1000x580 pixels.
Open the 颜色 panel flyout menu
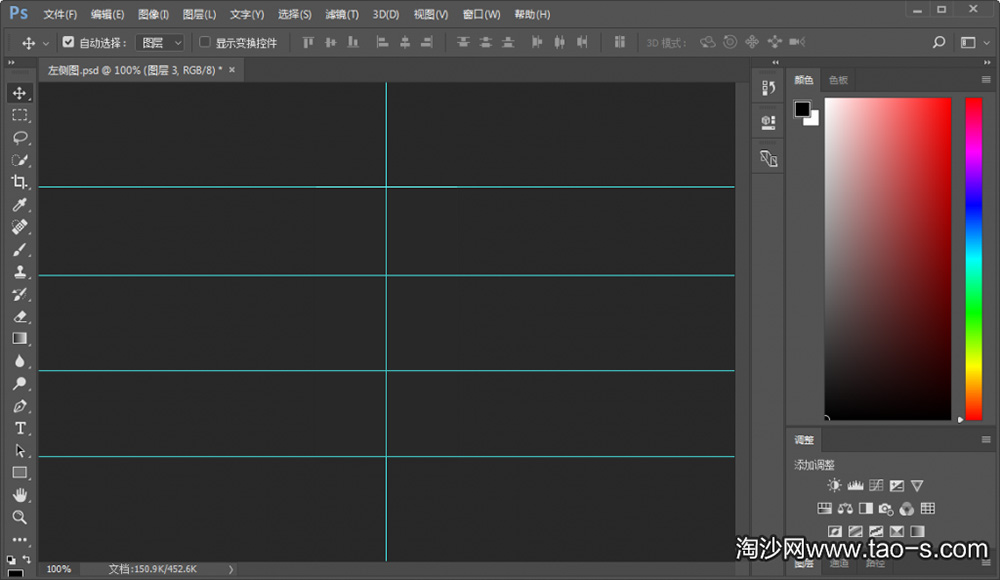coord(985,80)
